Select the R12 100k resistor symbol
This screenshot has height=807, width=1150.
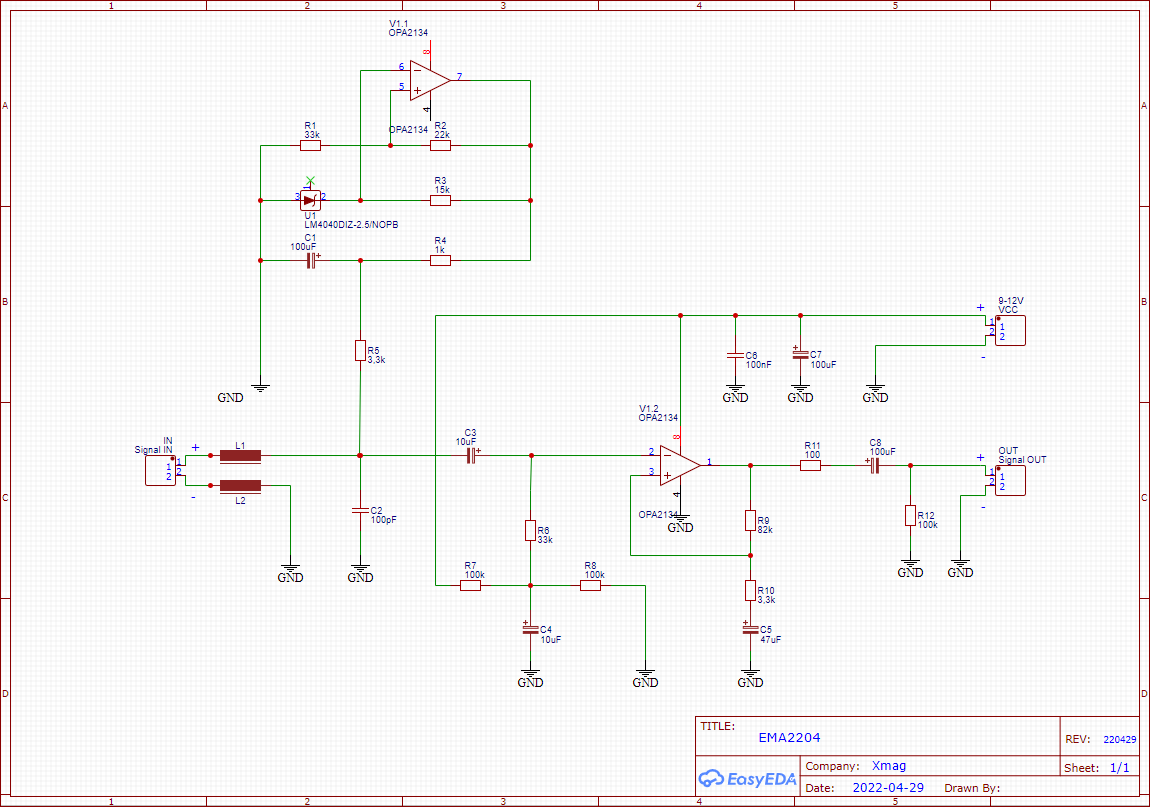click(x=910, y=516)
